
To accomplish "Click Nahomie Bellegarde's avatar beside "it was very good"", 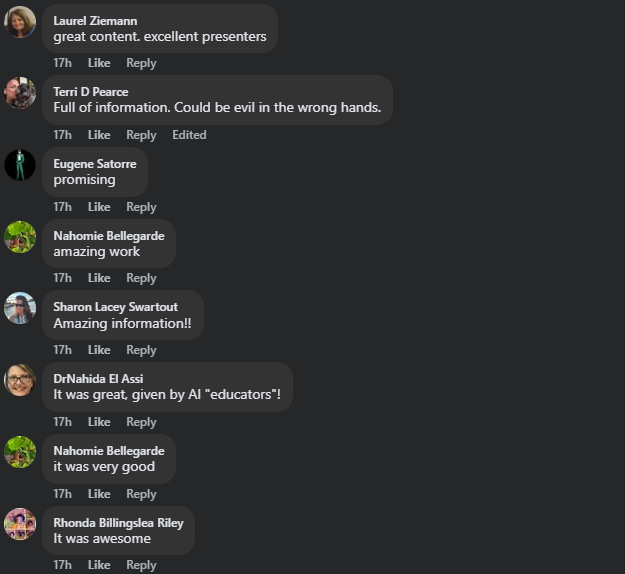I will coord(20,452).
